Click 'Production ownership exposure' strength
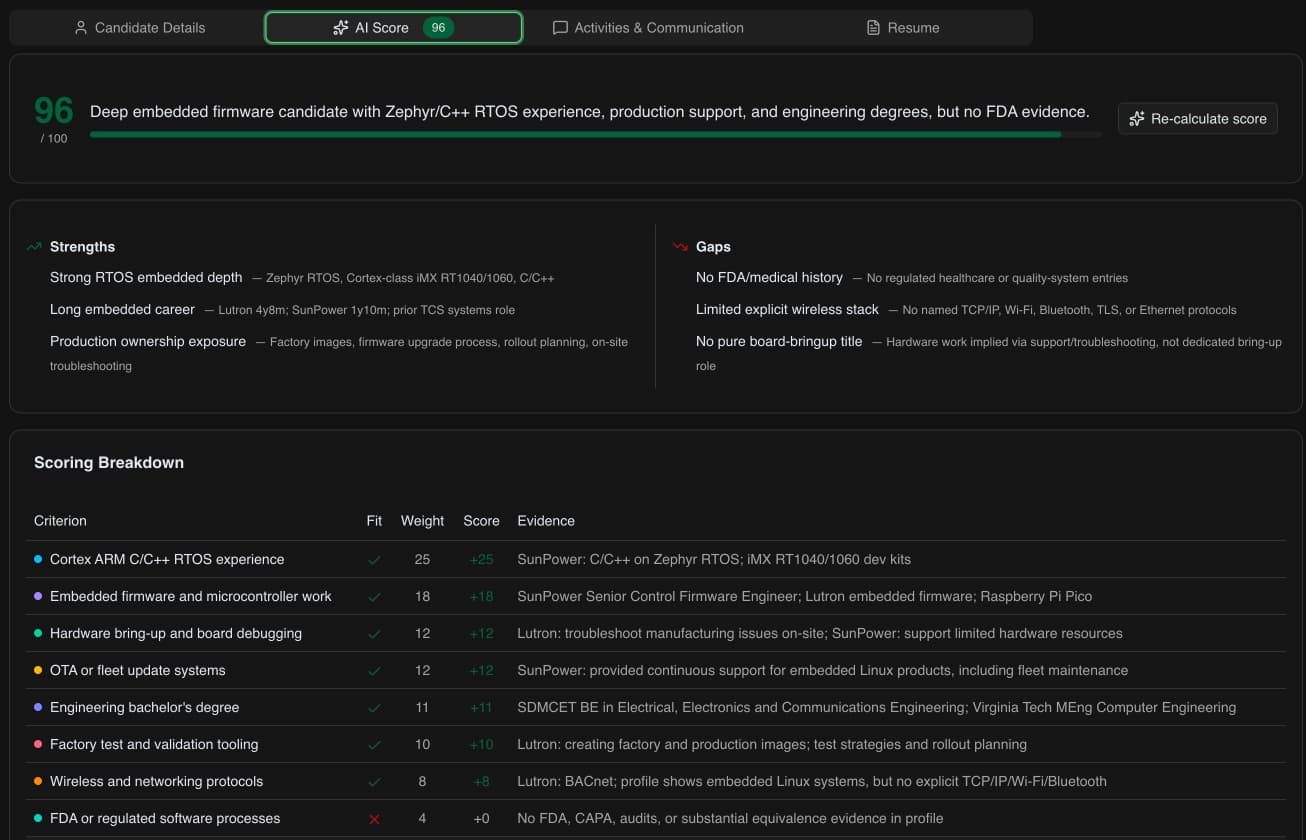The image size is (1306, 840). pyautogui.click(x=148, y=341)
